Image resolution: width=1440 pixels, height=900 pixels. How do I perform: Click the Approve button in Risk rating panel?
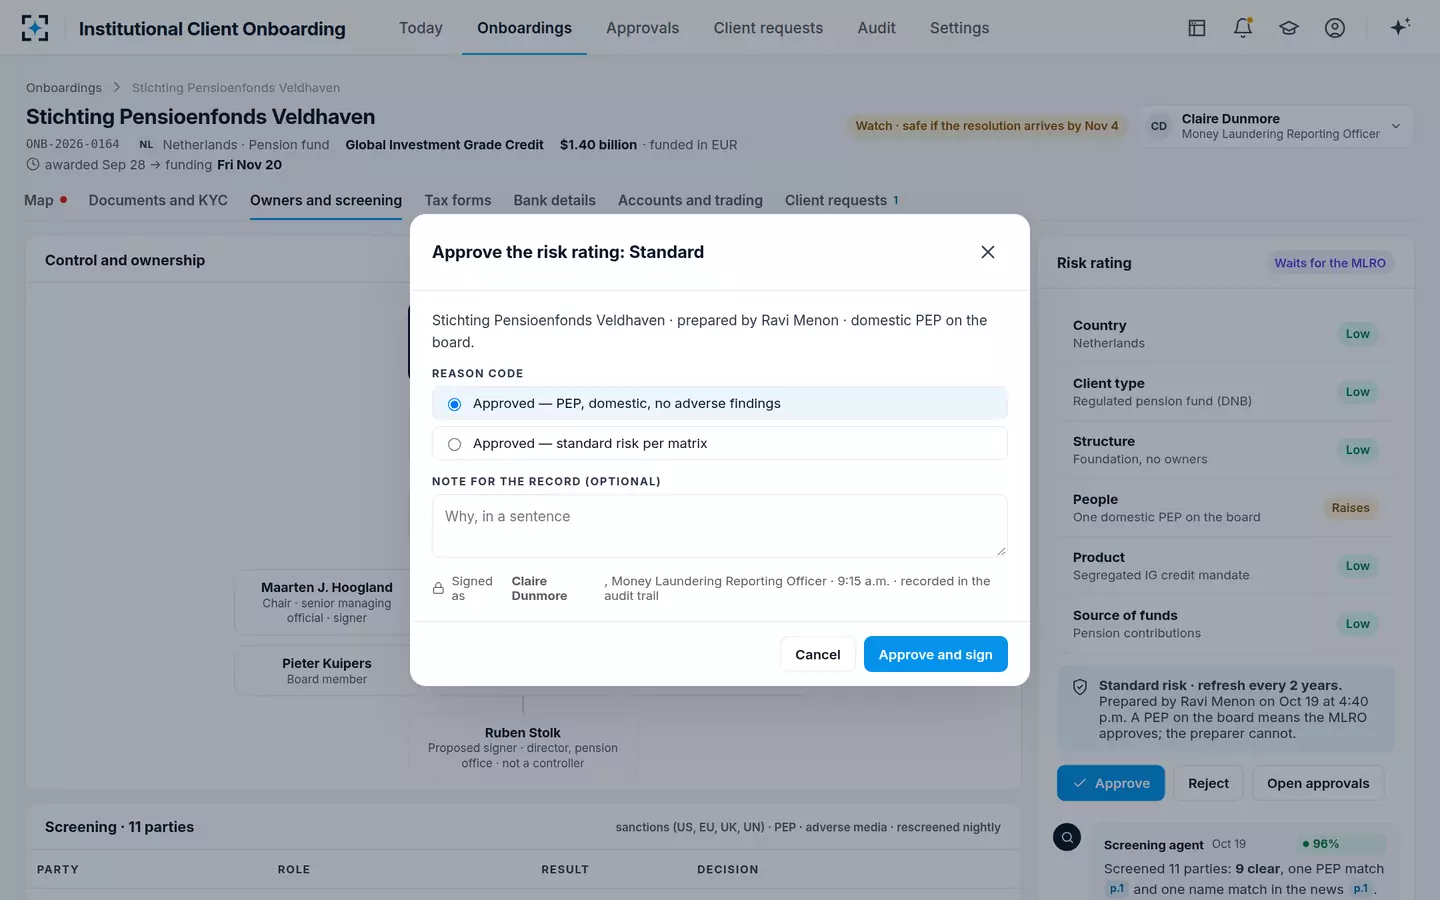1111,783
